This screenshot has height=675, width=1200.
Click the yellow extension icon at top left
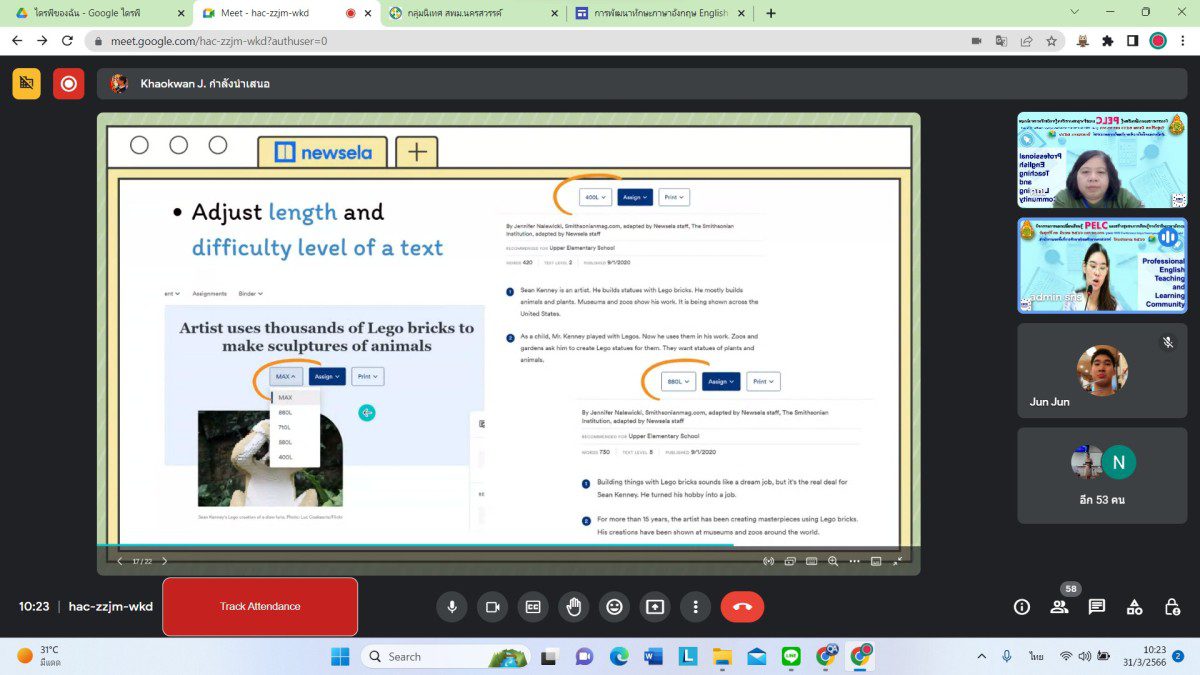(27, 84)
